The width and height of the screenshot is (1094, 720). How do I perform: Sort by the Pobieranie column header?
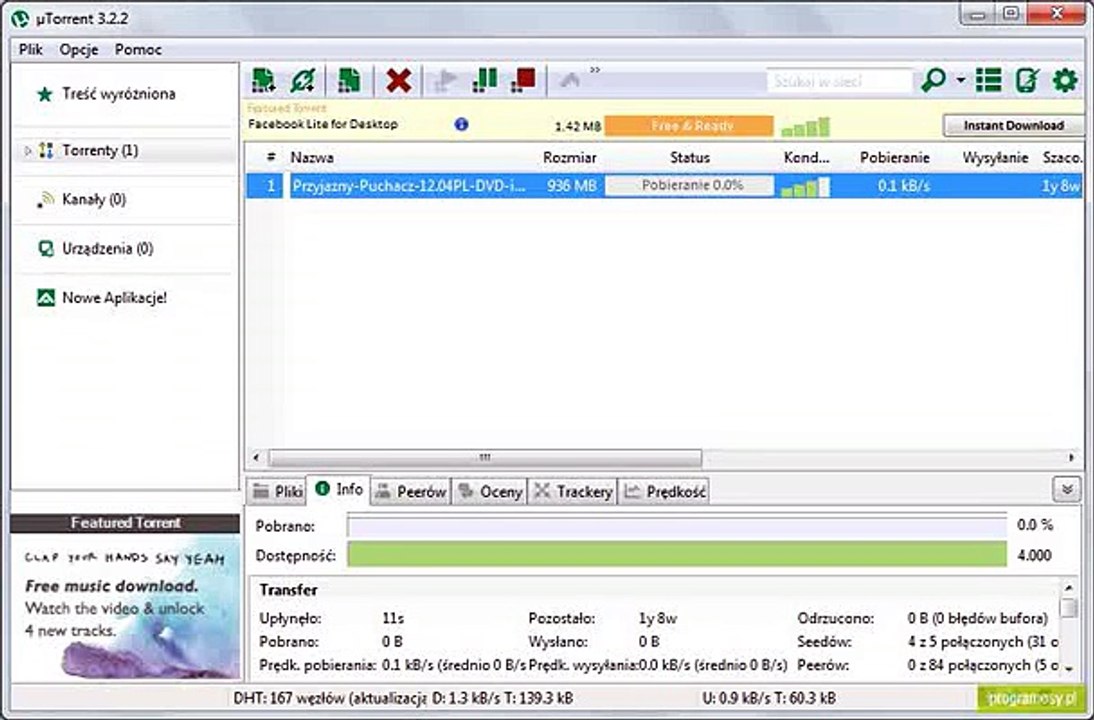[x=894, y=158]
